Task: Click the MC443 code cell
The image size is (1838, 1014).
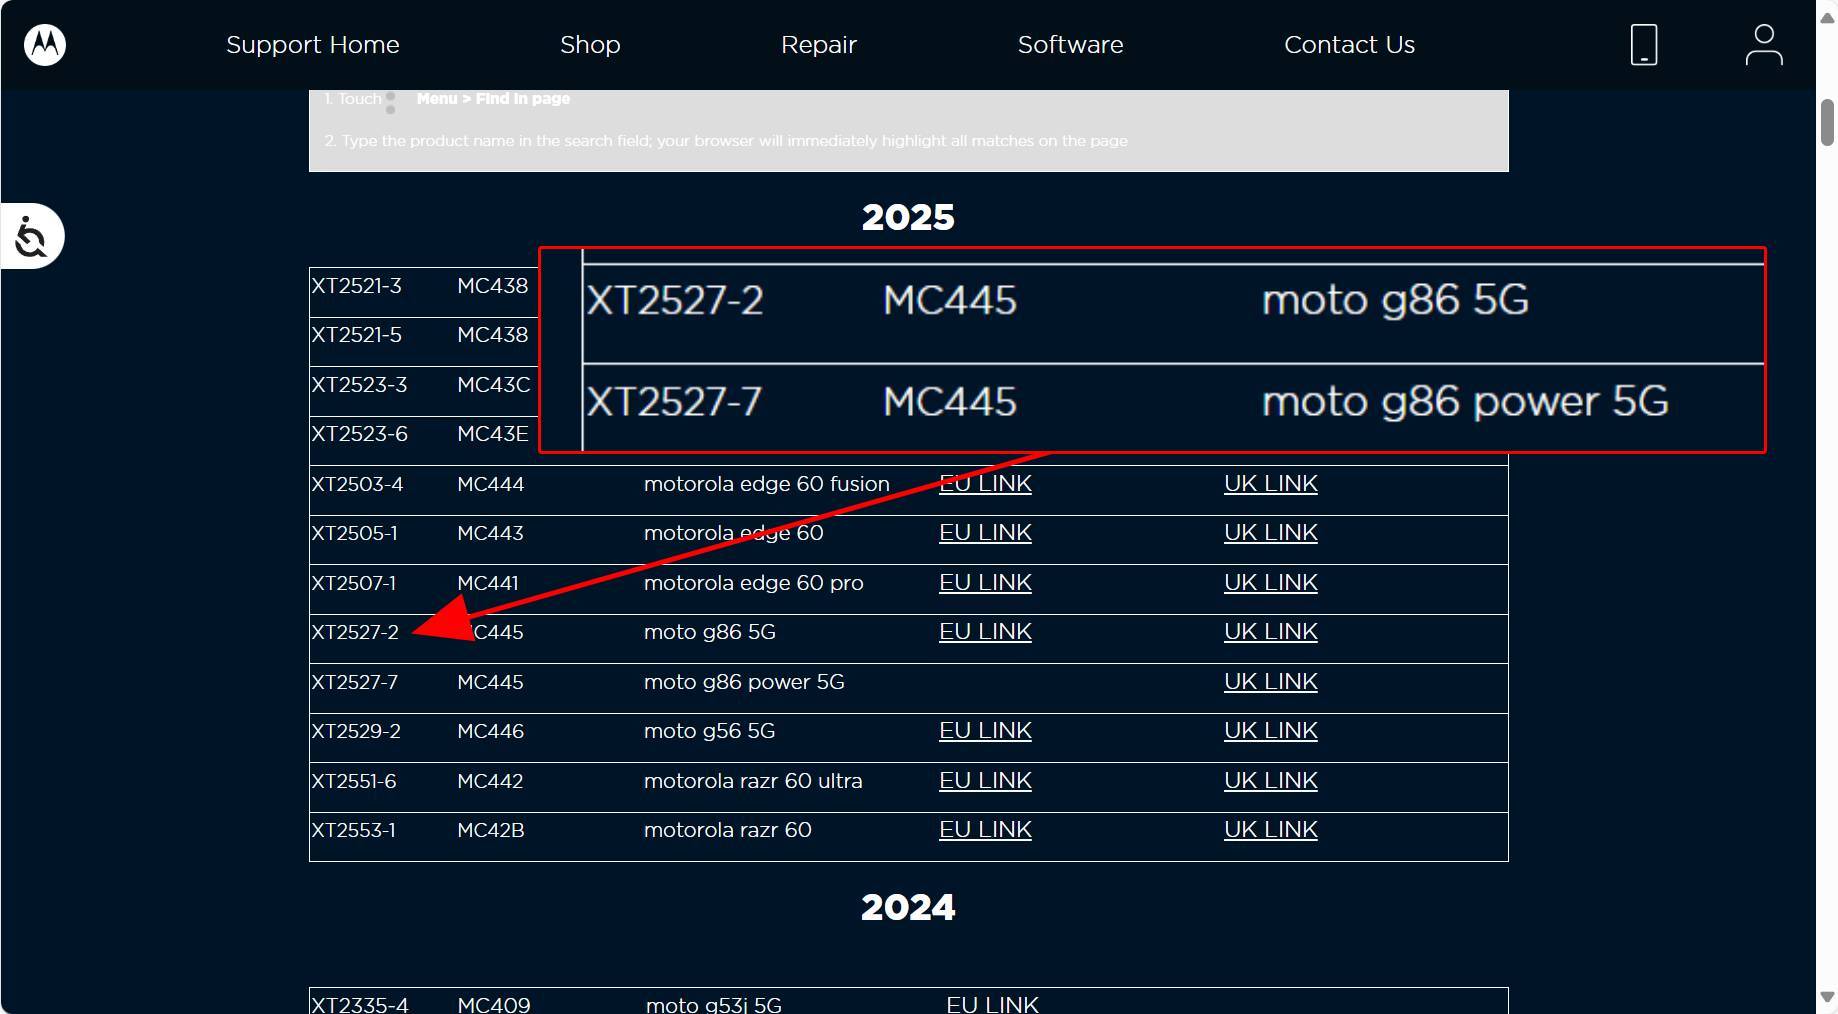Action: click(490, 533)
